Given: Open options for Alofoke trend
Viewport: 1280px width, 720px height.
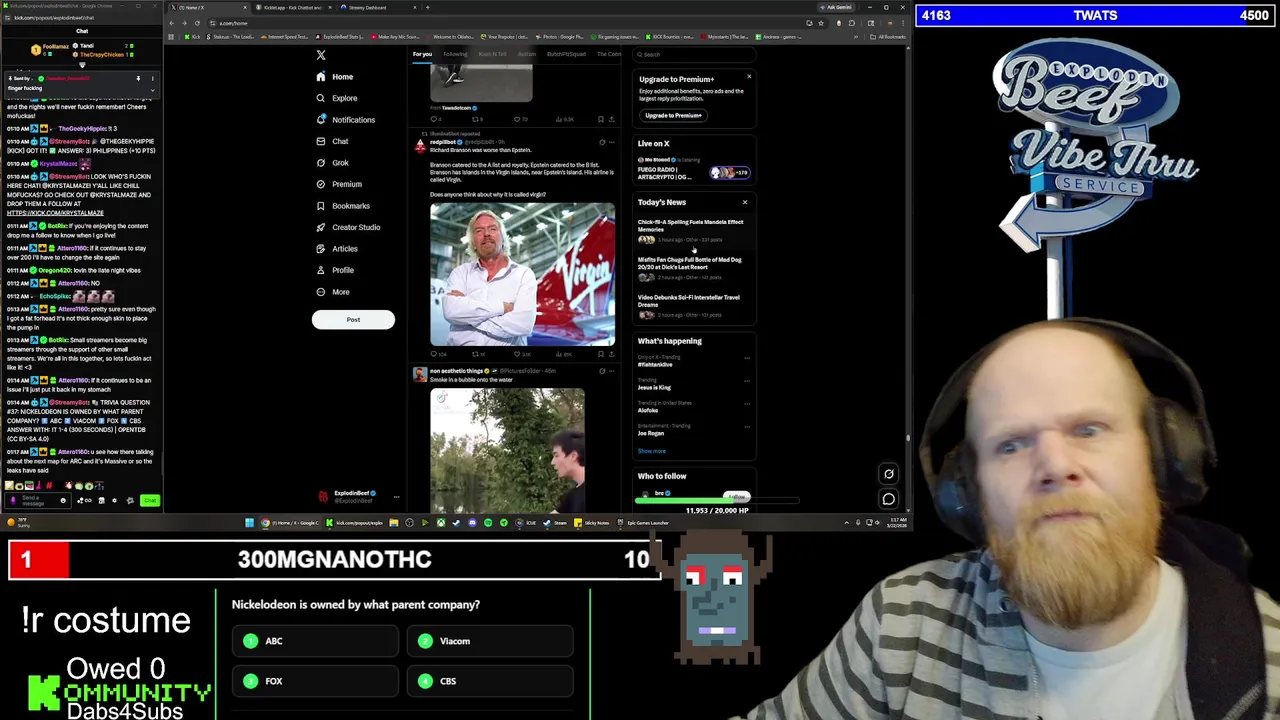Looking at the screenshot, I should pos(746,404).
